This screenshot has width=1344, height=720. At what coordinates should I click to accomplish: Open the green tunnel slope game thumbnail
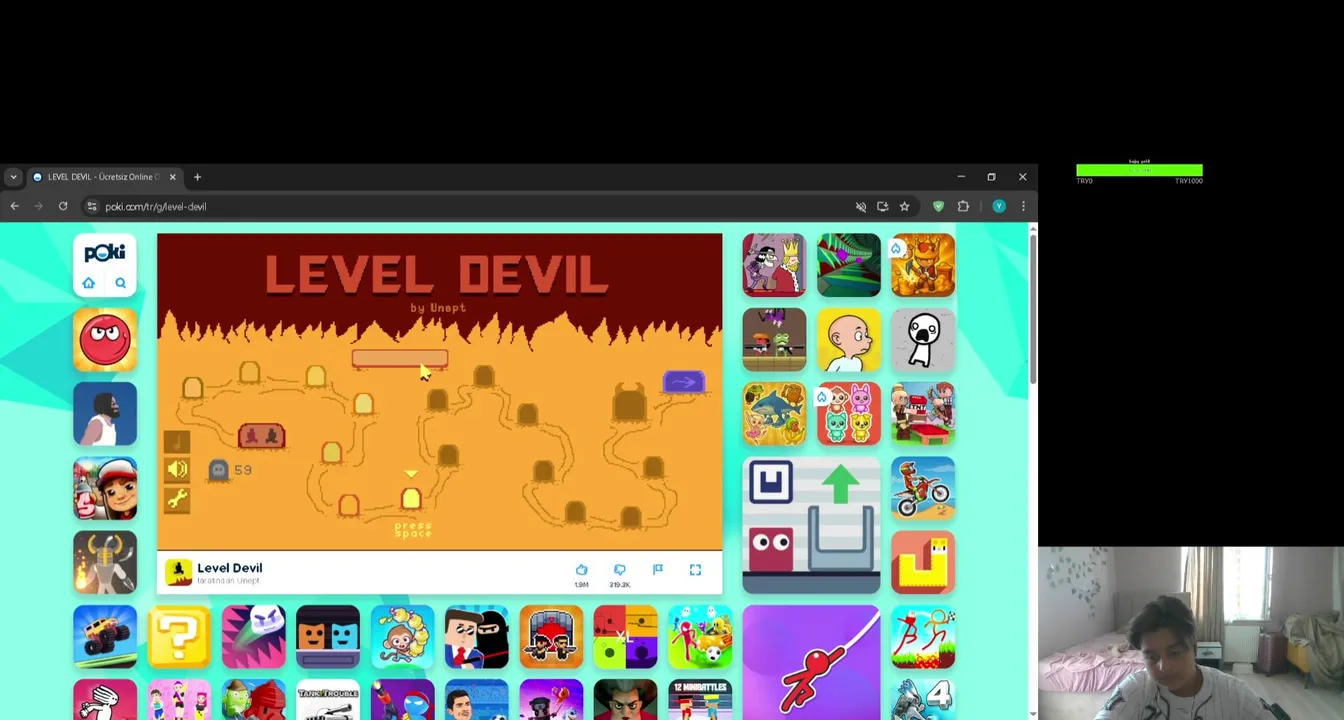point(849,265)
